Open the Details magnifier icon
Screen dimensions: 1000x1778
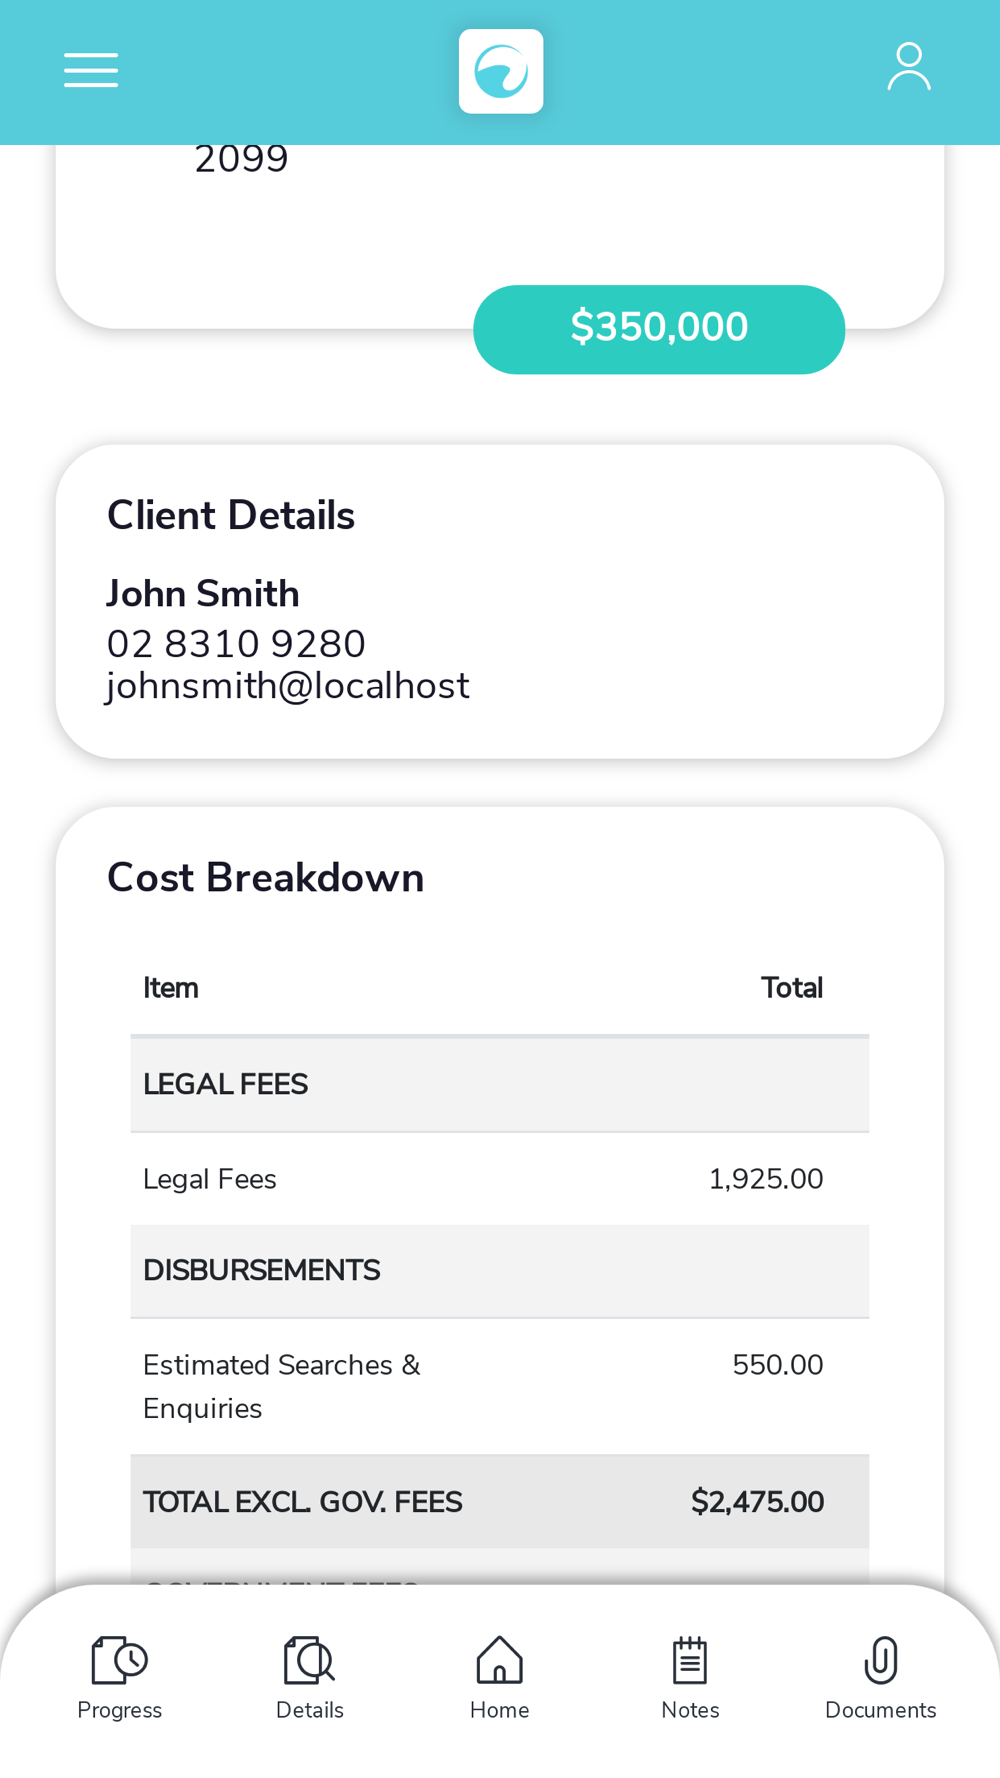(x=309, y=1661)
